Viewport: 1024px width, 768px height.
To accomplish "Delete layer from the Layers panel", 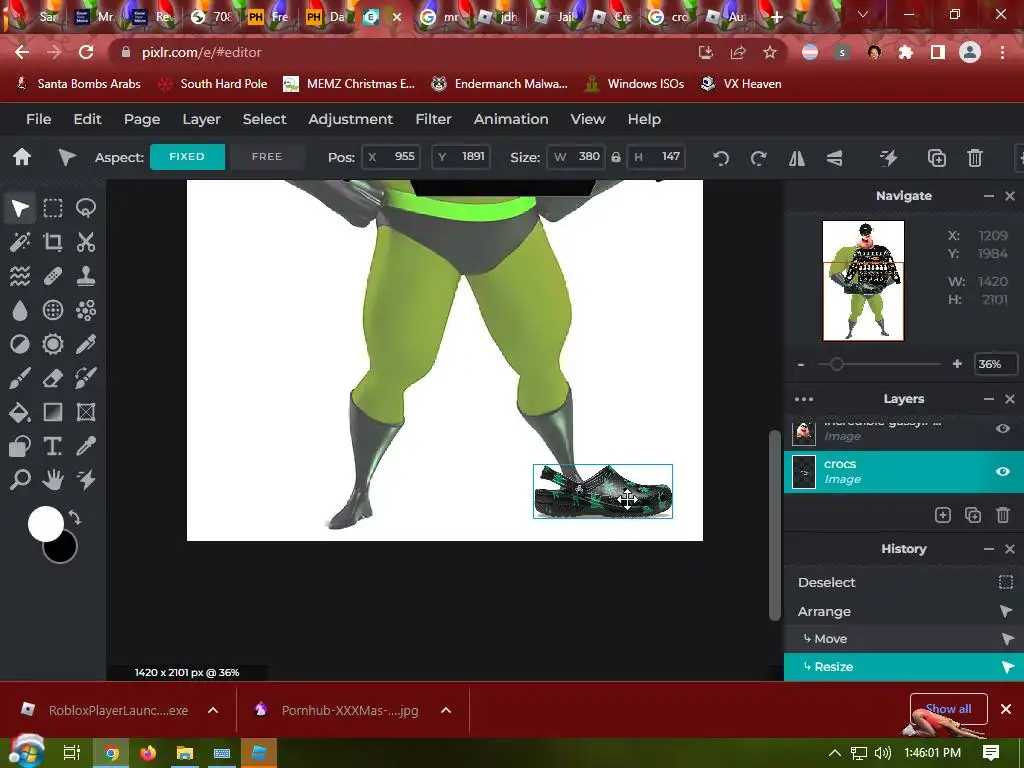I will pos(1003,515).
